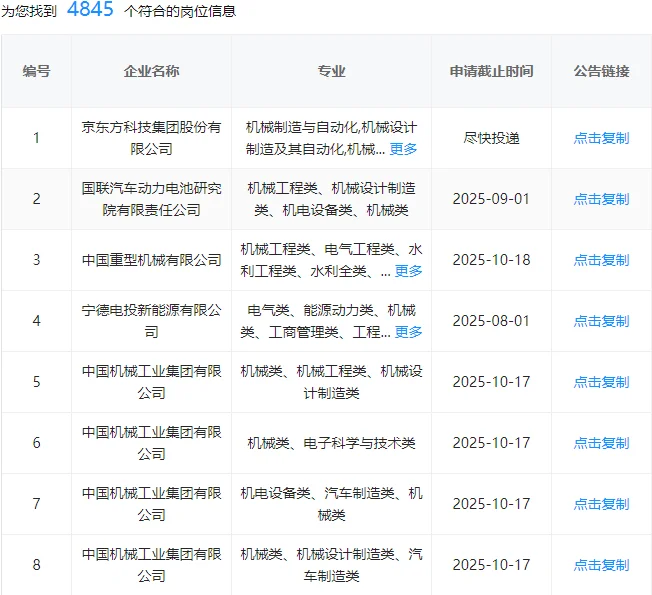This screenshot has width=652, height=595.
Task: Click row number 8 cell
Action: coord(37,565)
